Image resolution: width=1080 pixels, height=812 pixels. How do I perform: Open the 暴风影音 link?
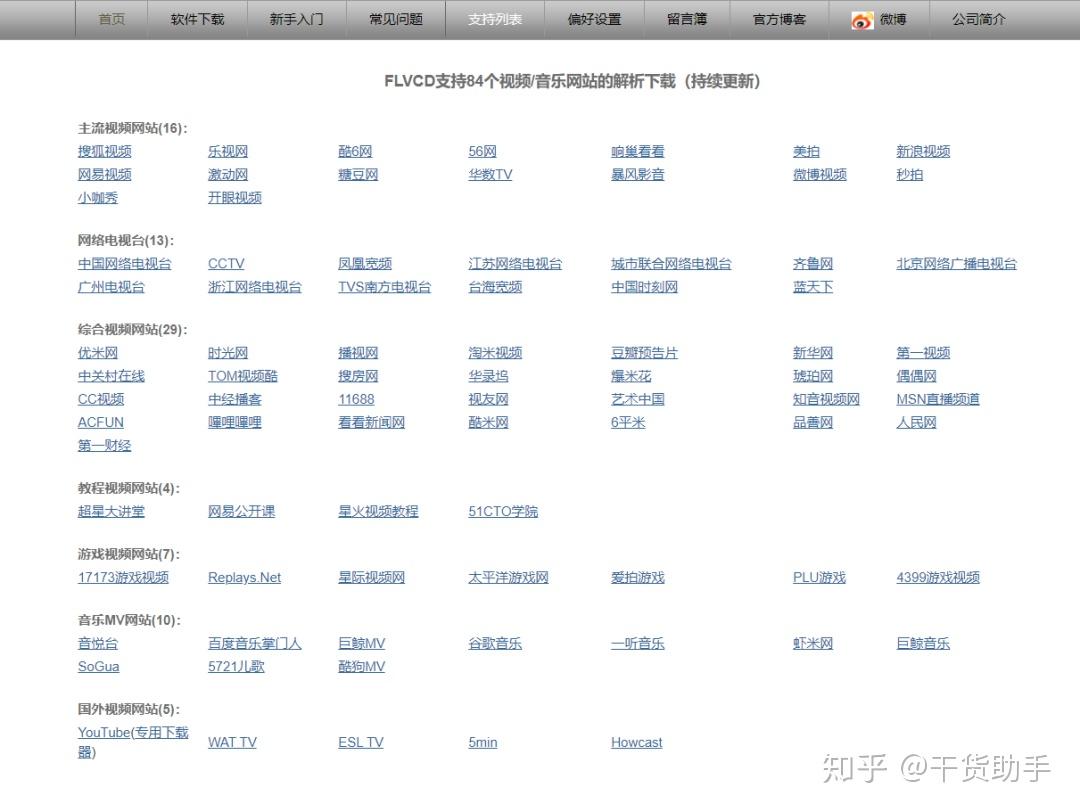tap(637, 175)
